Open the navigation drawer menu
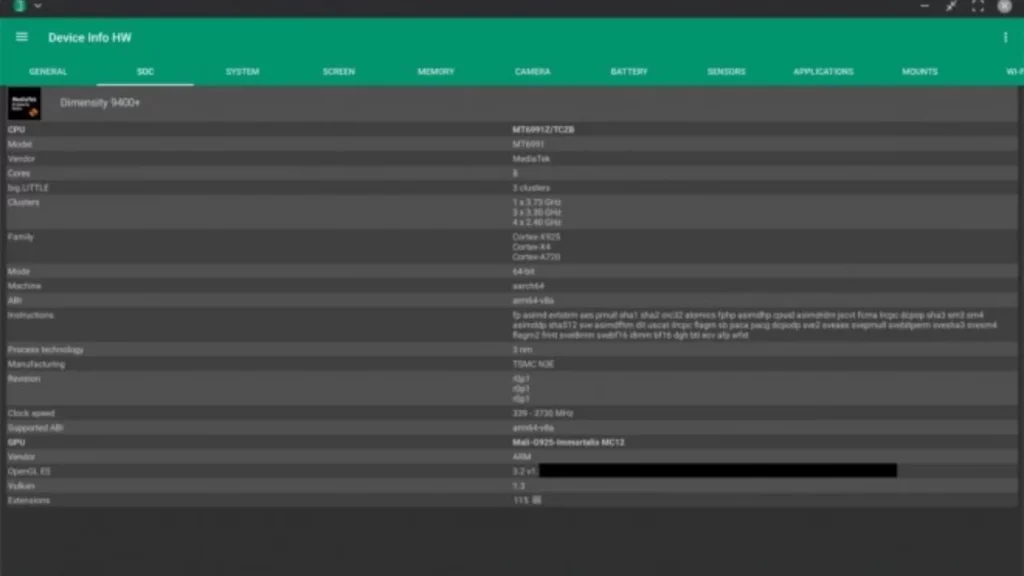Image resolution: width=1024 pixels, height=576 pixels. click(x=21, y=37)
